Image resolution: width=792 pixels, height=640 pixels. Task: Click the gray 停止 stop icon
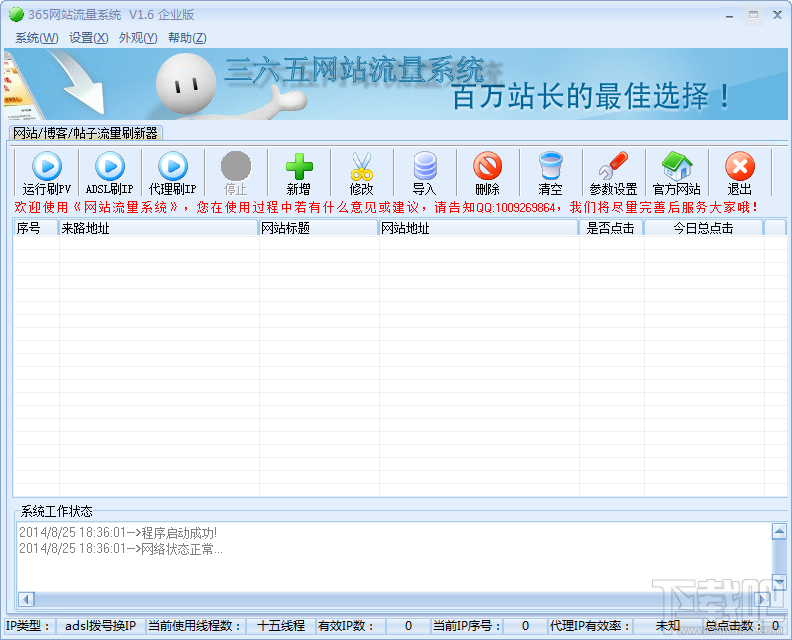pos(236,166)
